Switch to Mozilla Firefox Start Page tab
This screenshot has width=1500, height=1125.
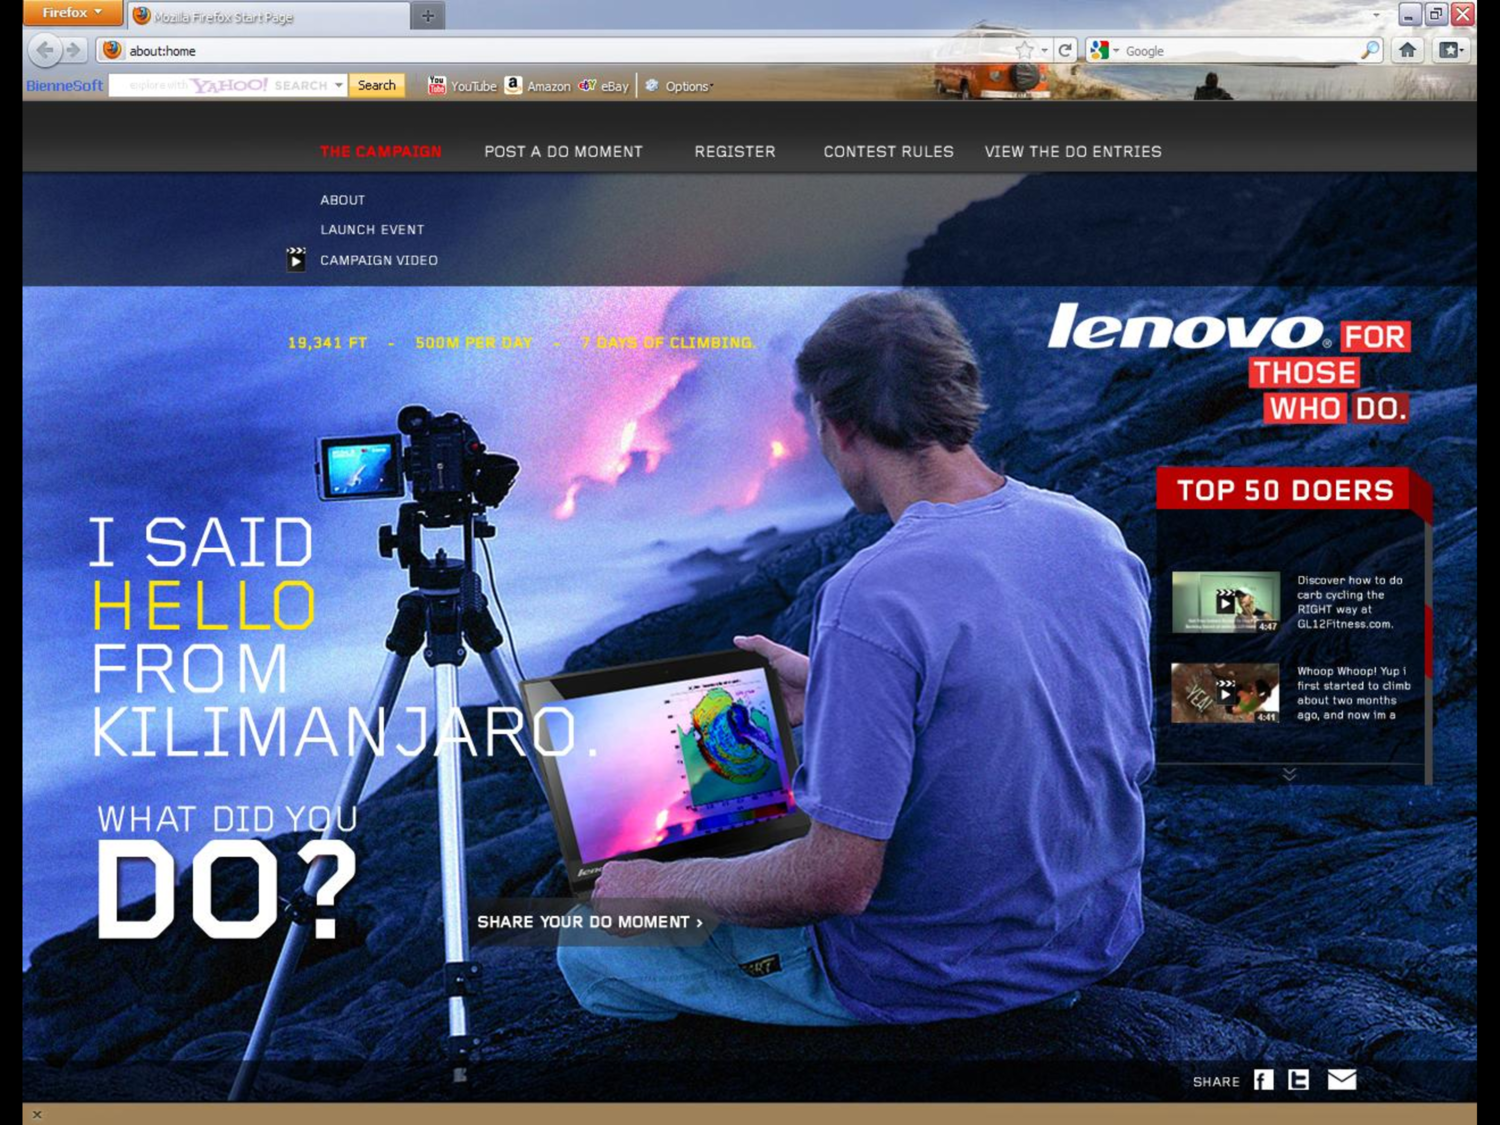[268, 16]
